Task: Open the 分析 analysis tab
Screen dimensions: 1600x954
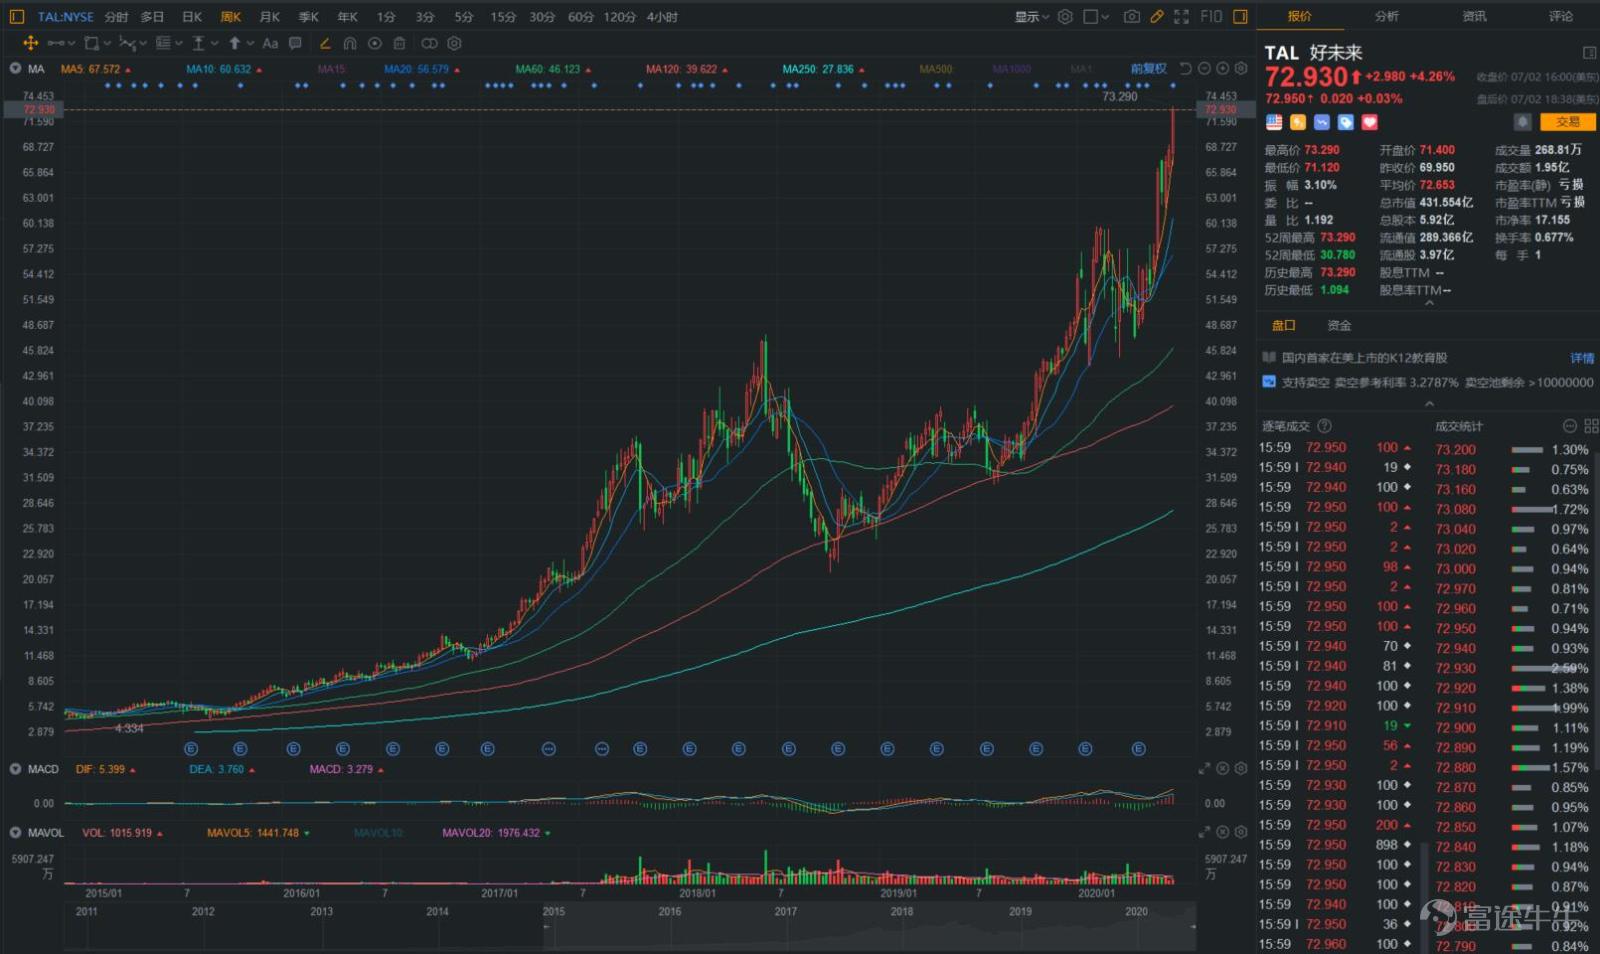Action: [x=1386, y=16]
